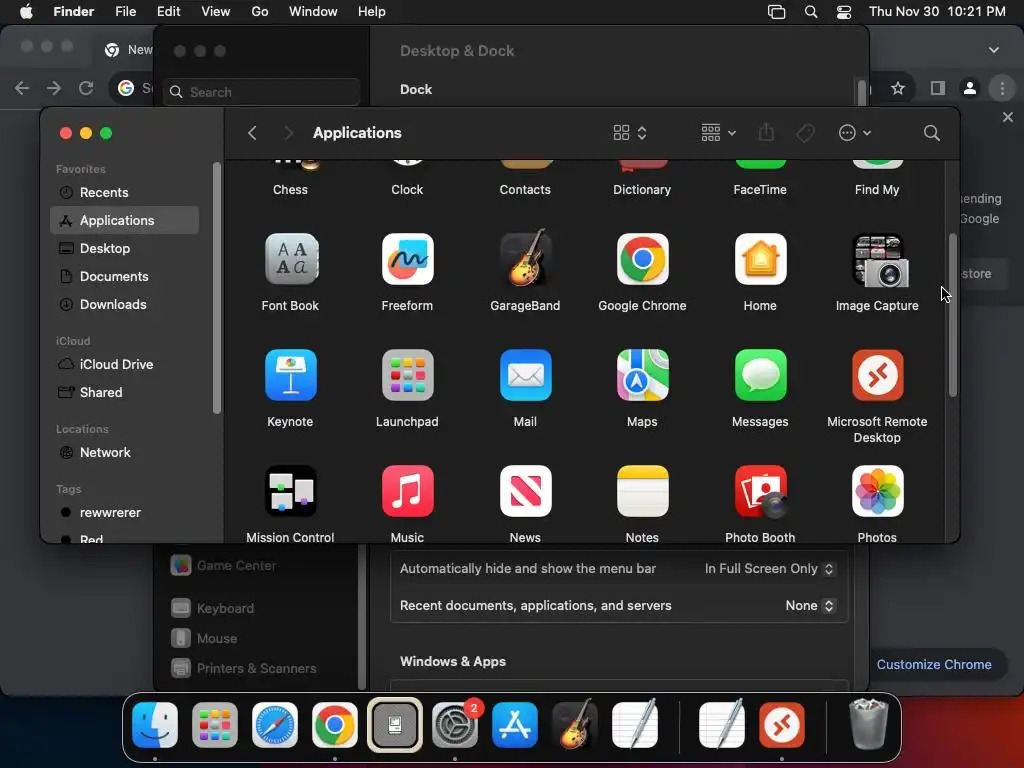Screen dimensions: 1024x768
Task: Change the menu bar auto-hide setting popup
Action: pyautogui.click(x=769, y=569)
